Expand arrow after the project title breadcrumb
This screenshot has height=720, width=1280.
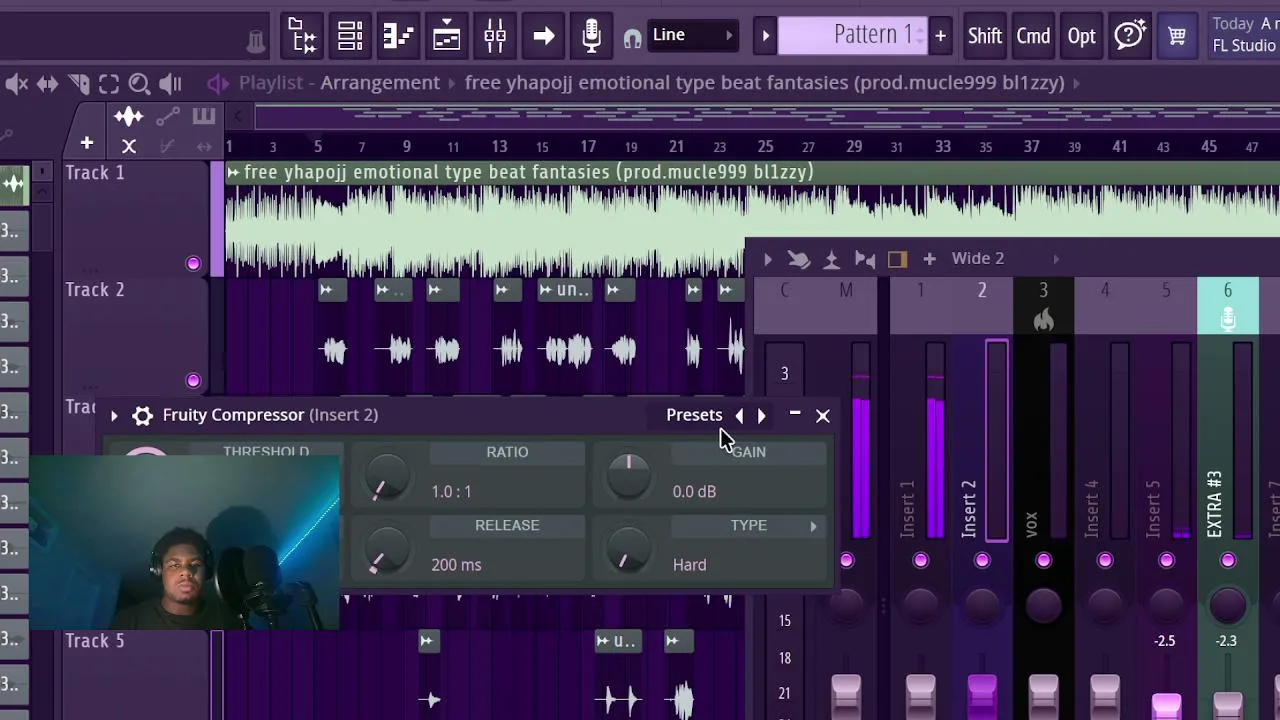tap(1076, 83)
